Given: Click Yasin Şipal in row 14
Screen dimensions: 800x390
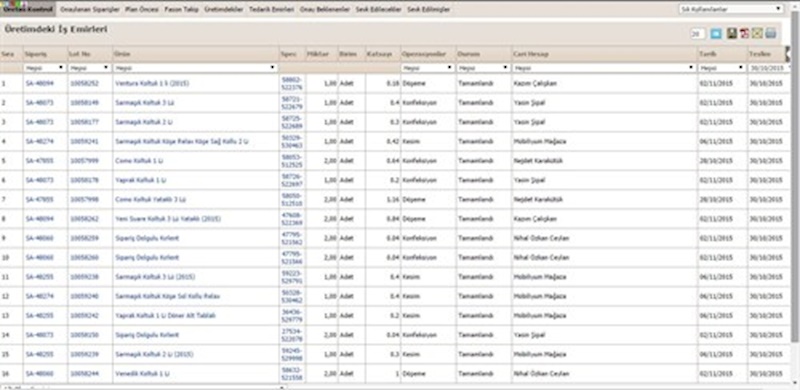Looking at the screenshot, I should 529,335.
